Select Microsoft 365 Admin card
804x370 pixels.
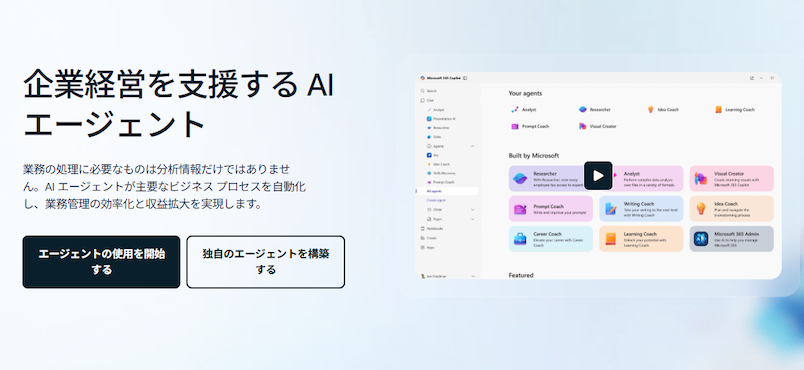(x=731, y=239)
